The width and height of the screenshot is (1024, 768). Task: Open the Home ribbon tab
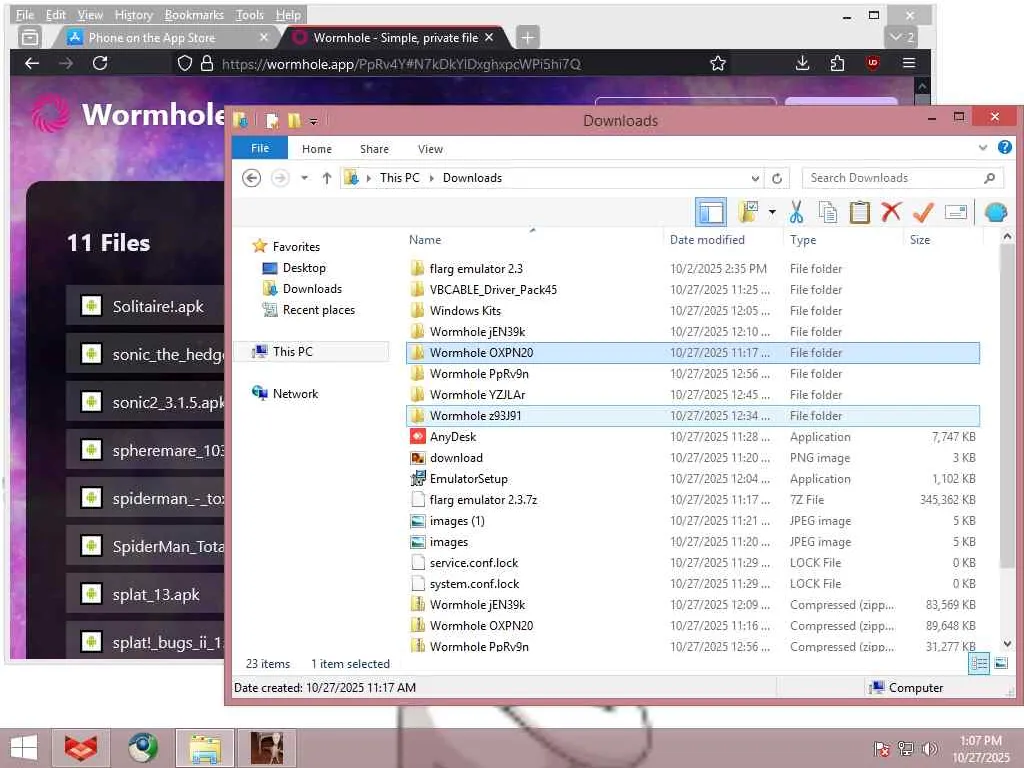(317, 149)
